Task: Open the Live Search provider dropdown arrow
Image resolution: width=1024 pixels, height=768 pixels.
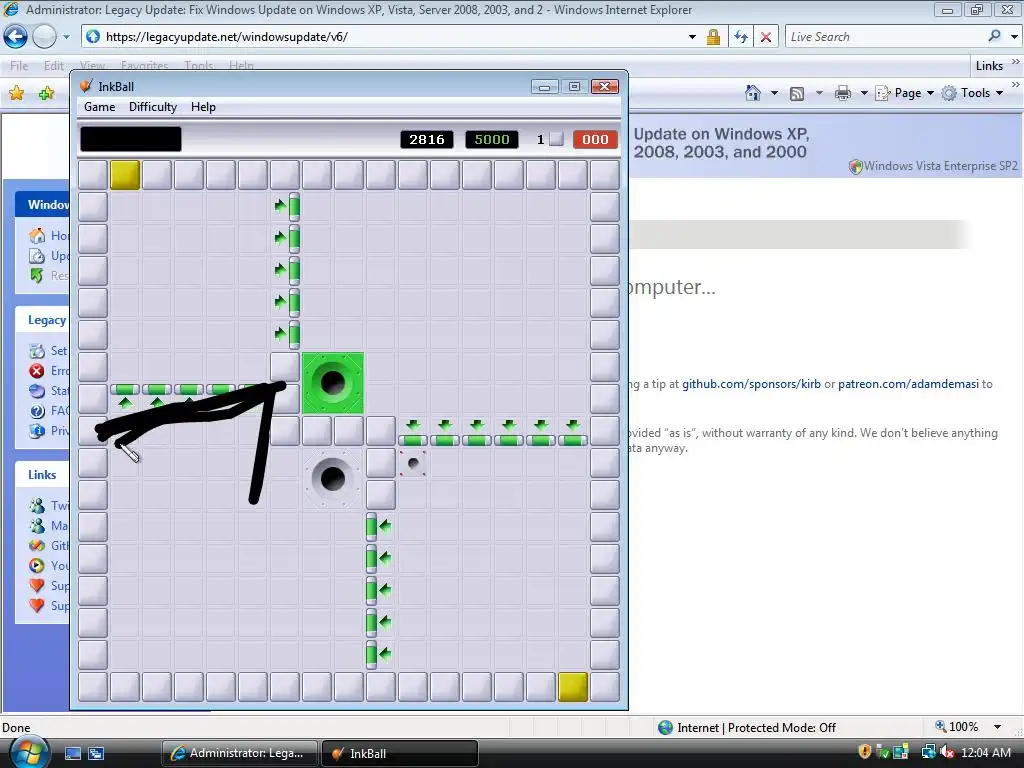Action: coord(1014,37)
